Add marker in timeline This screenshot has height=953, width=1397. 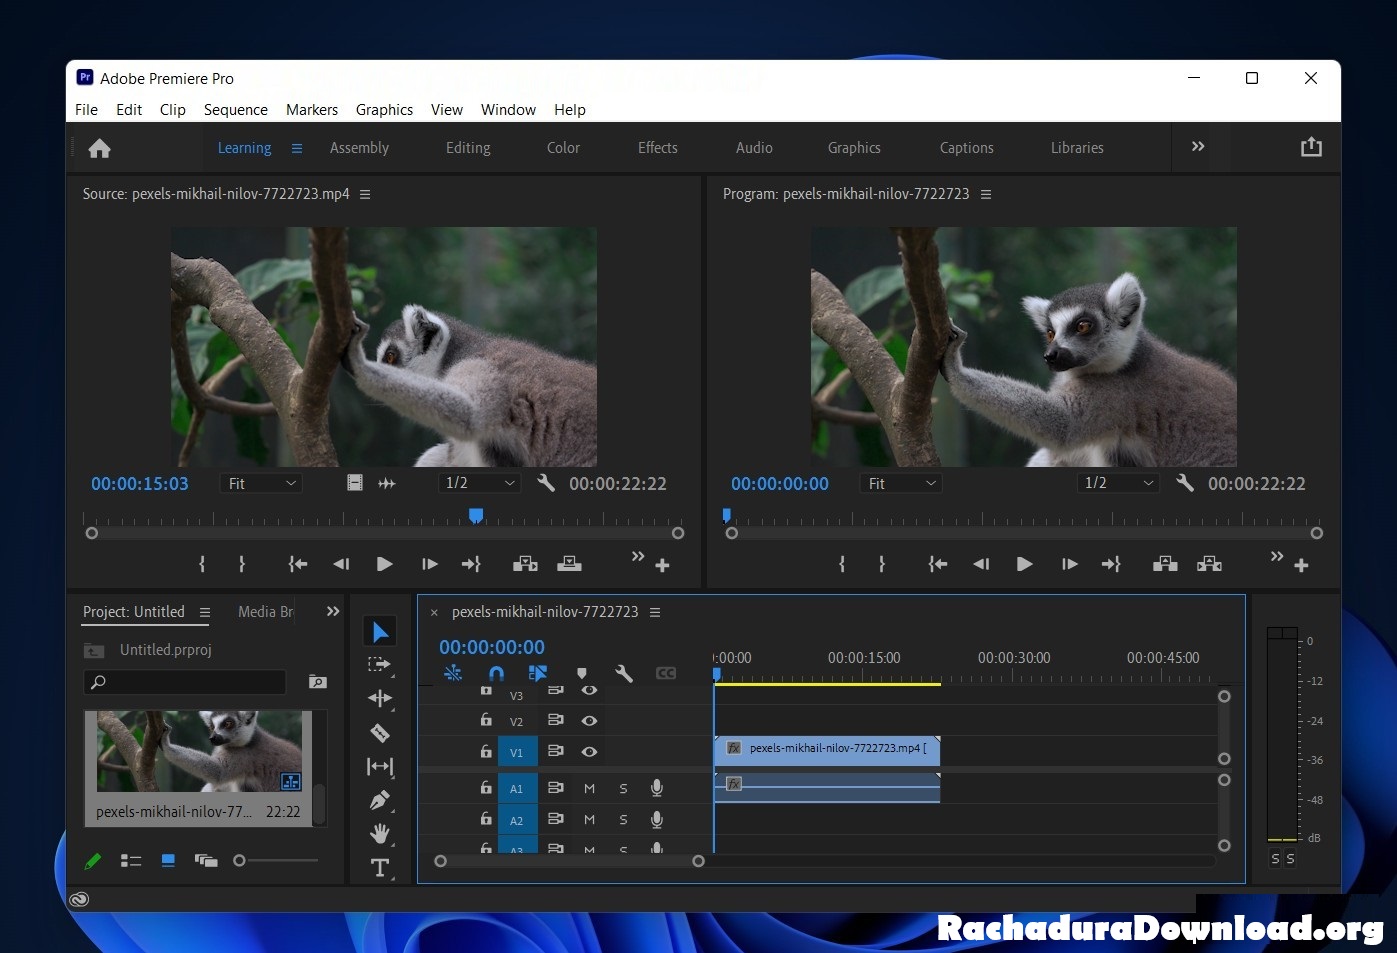click(582, 673)
